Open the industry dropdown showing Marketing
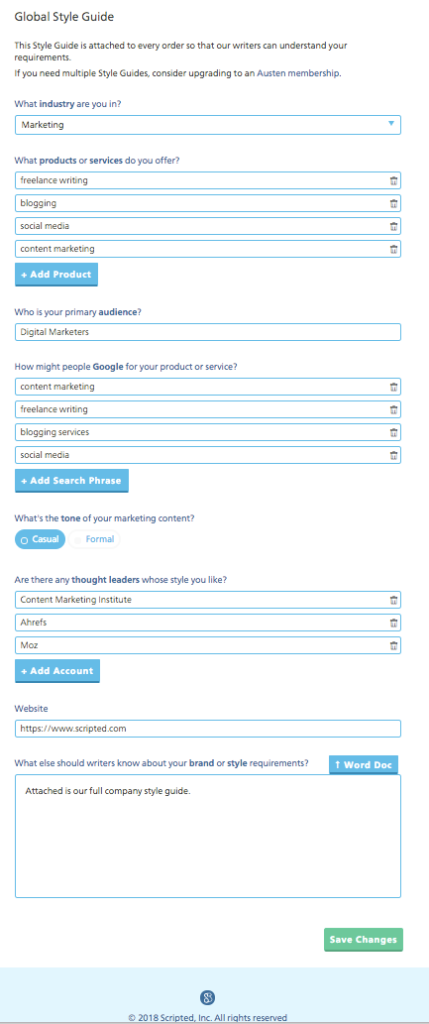 coord(208,125)
